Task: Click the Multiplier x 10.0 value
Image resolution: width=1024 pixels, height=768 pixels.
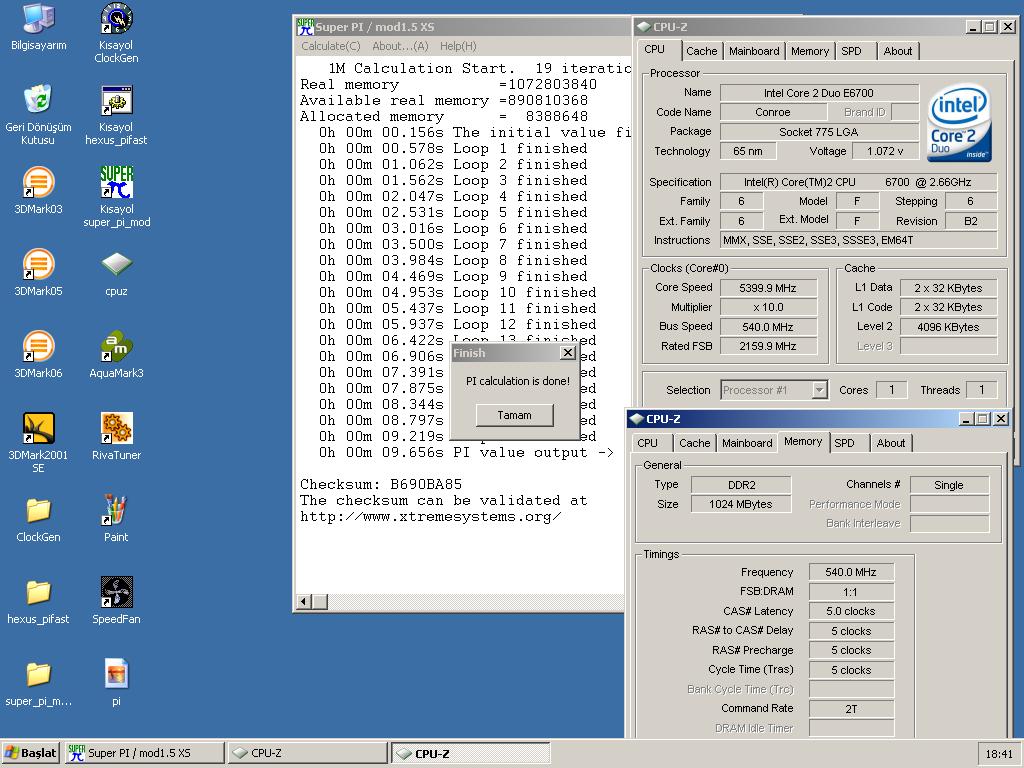Action: tap(767, 307)
